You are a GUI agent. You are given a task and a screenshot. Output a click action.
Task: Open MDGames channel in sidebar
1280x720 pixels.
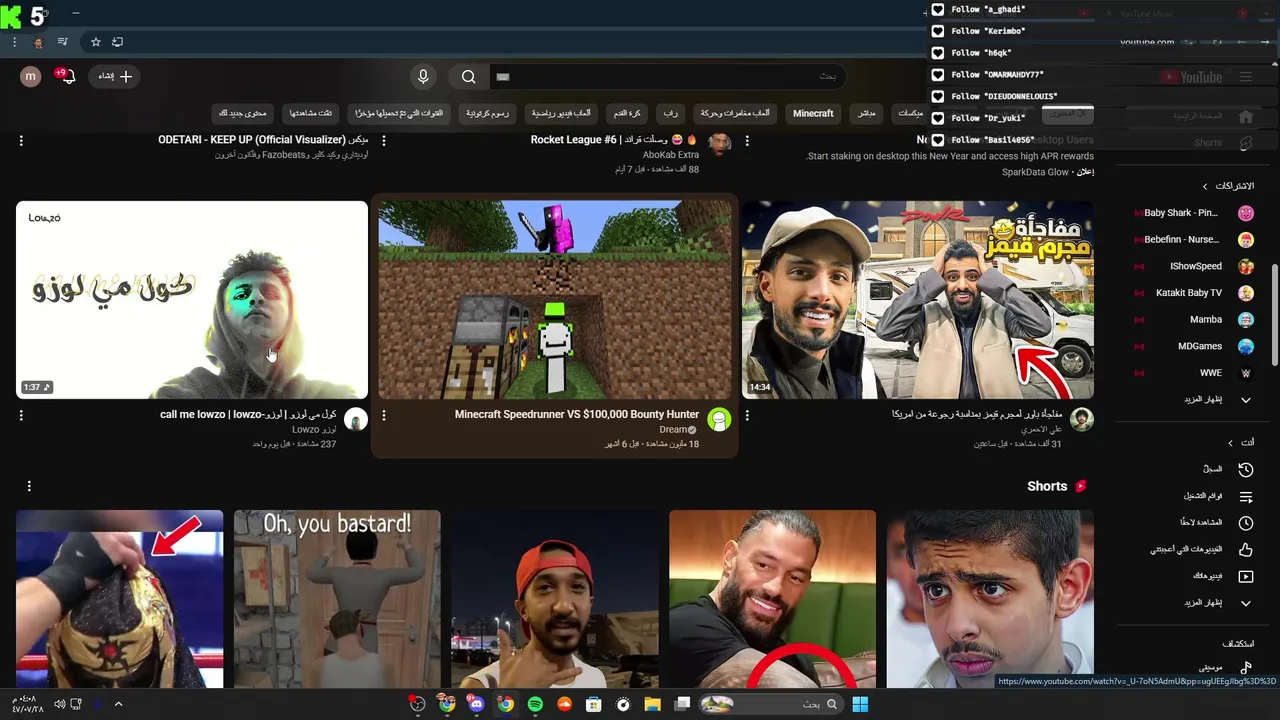pos(1194,346)
